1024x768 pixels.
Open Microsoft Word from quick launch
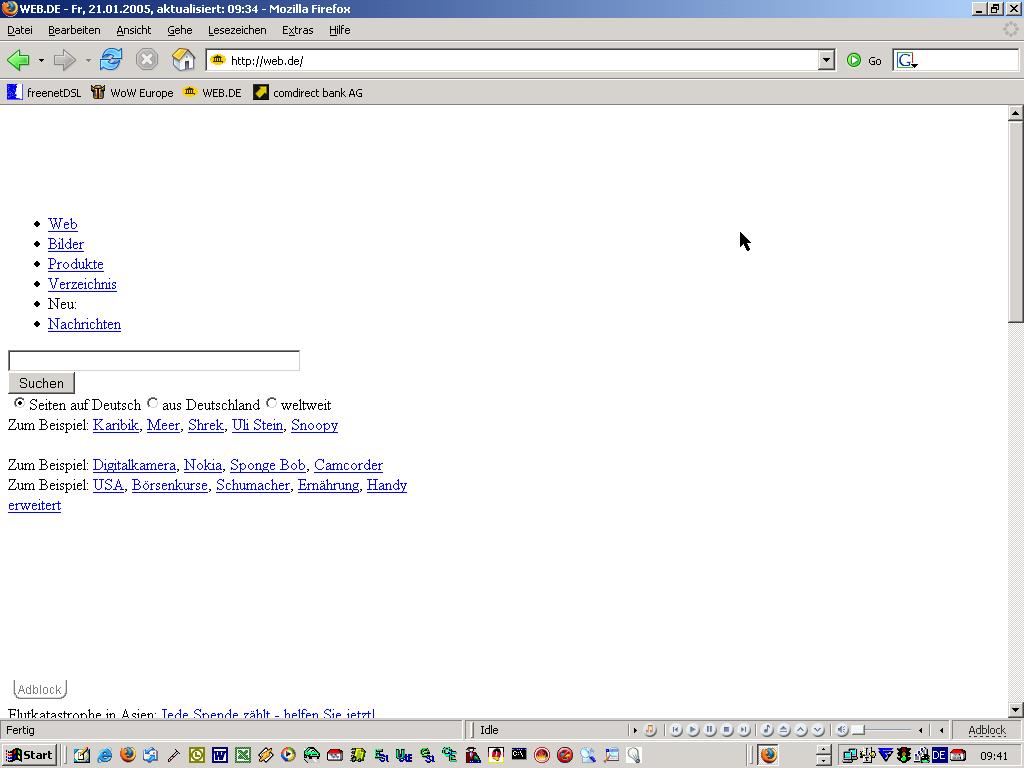(x=219, y=756)
